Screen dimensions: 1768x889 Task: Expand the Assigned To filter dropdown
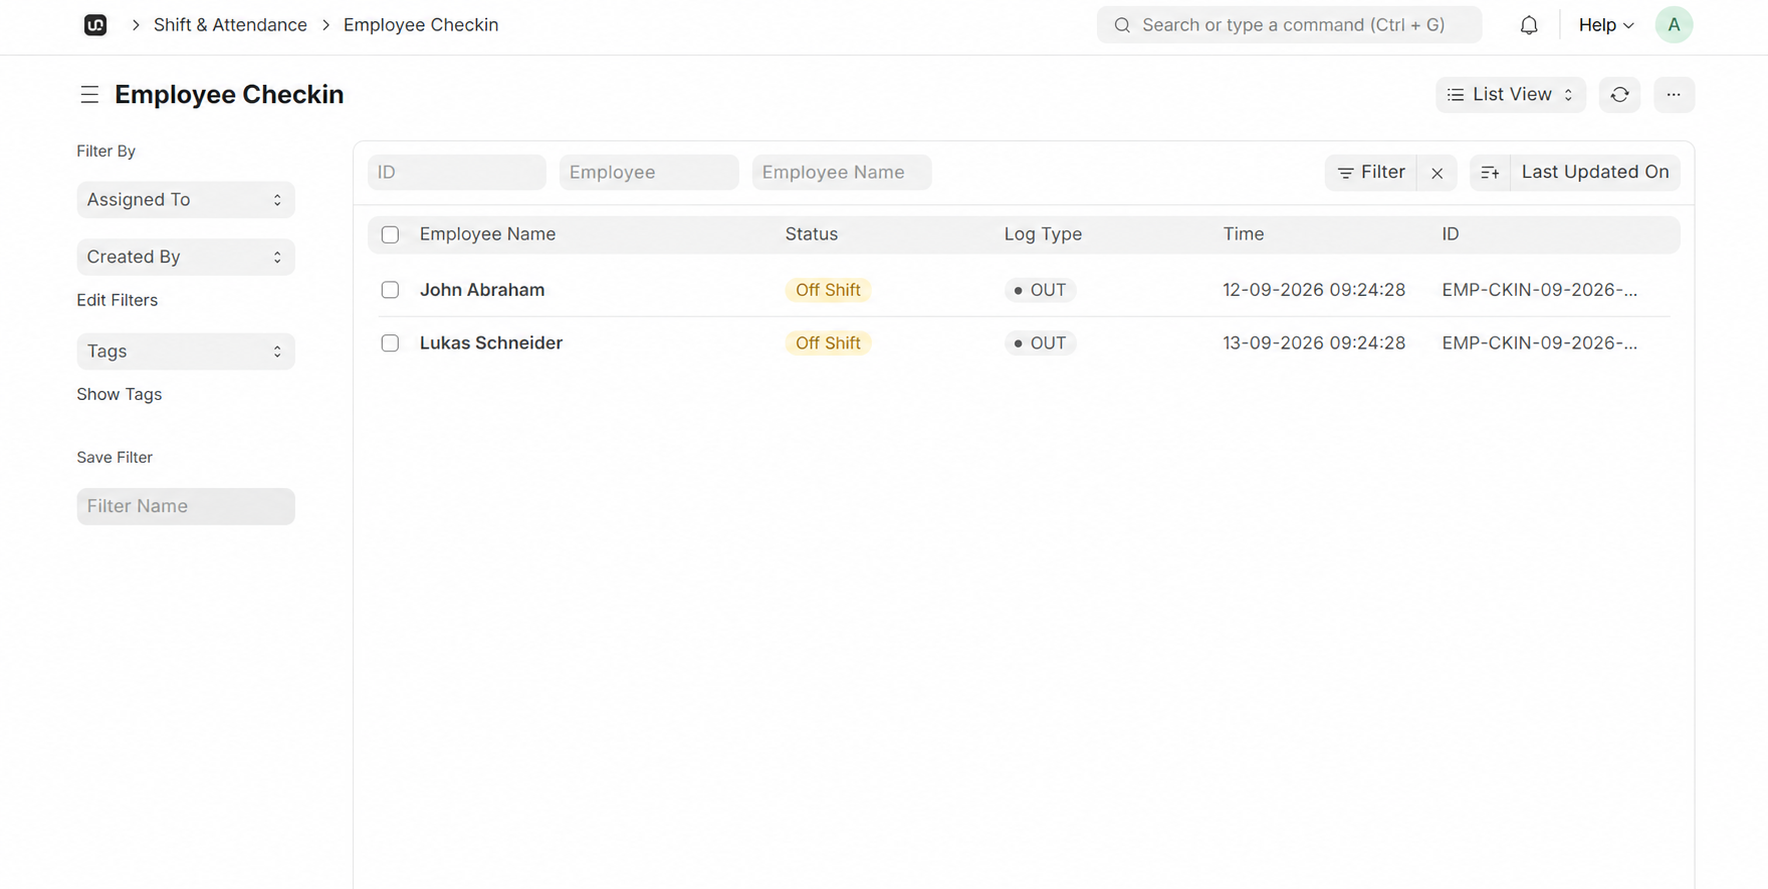coord(186,200)
